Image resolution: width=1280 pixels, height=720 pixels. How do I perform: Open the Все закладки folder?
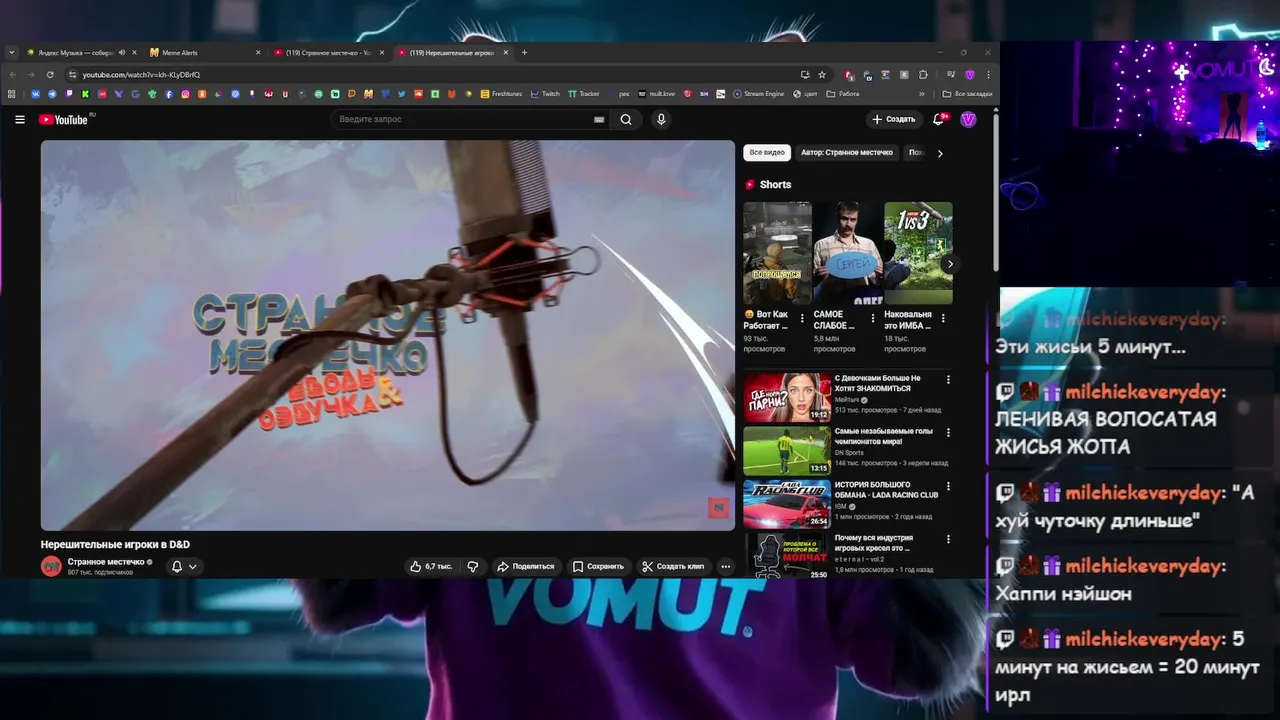click(x=967, y=94)
